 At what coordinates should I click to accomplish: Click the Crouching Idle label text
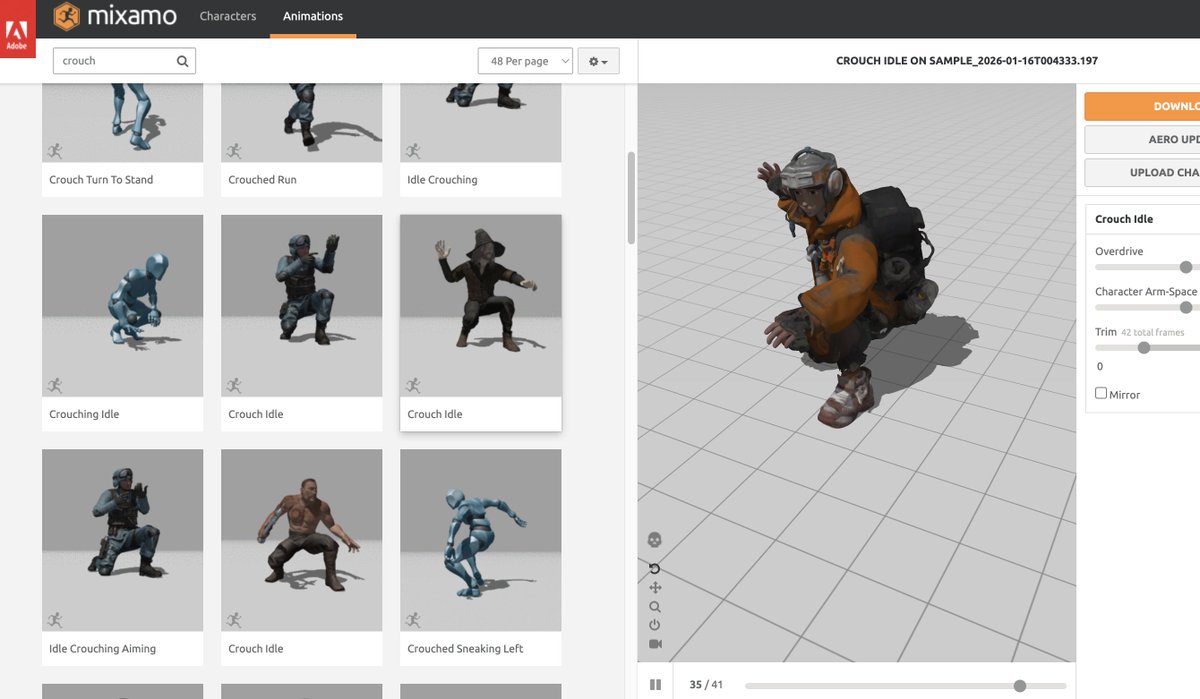tap(84, 414)
